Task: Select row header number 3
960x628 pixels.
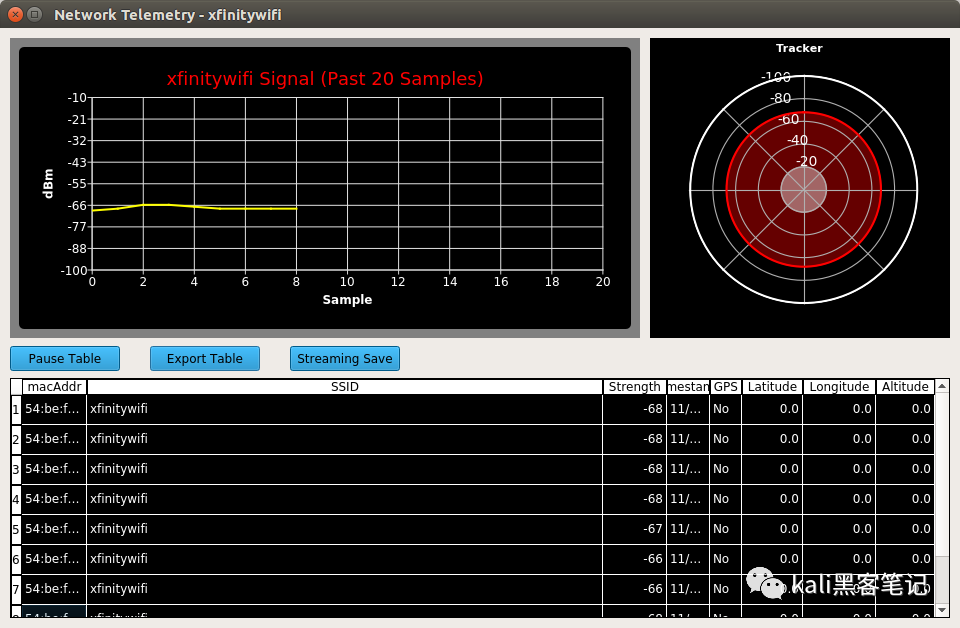Action: (16, 469)
